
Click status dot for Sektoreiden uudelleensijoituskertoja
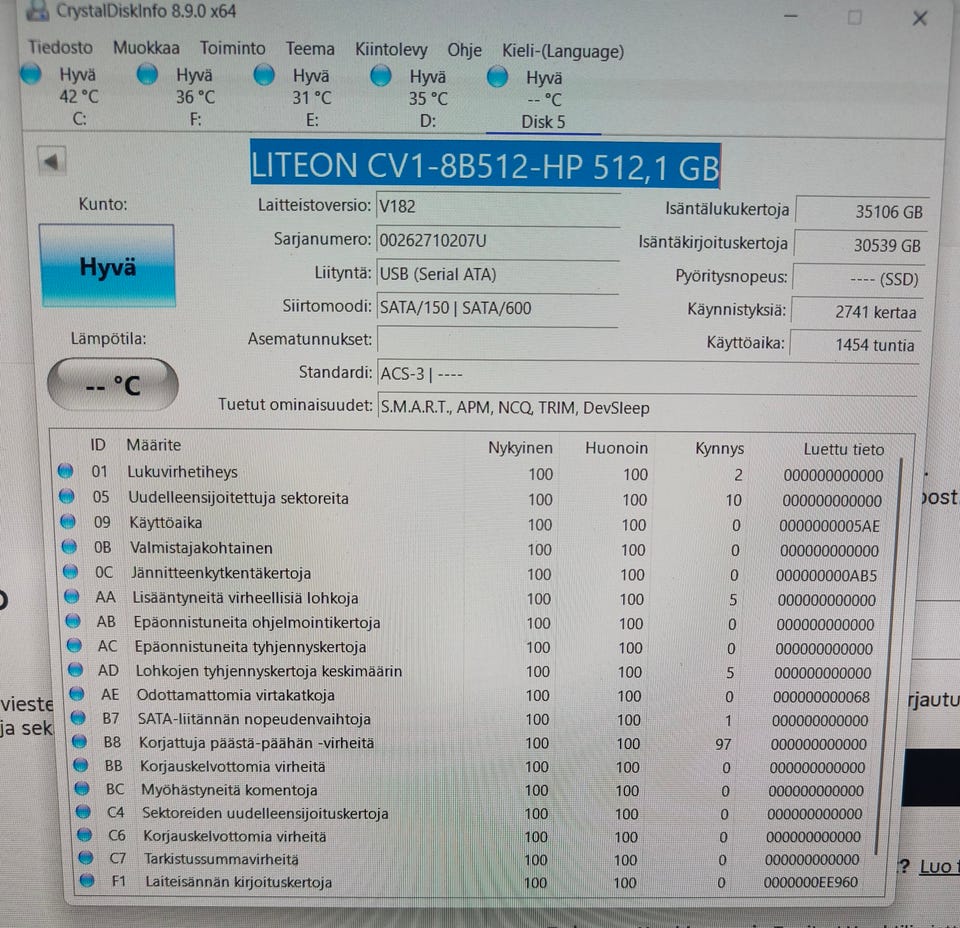tap(83, 812)
